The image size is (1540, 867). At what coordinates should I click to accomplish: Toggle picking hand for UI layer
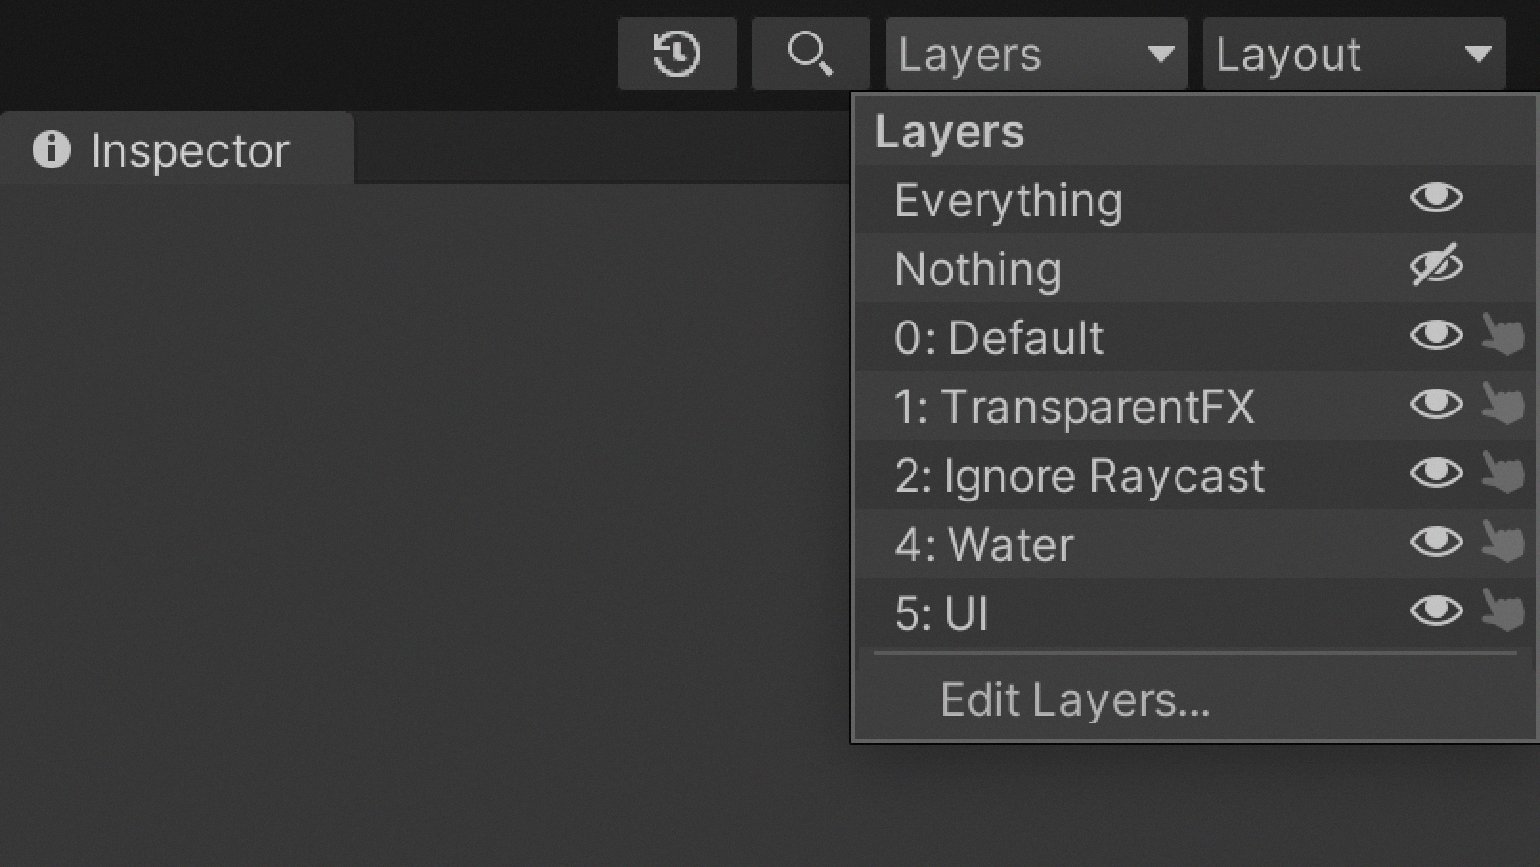tap(1502, 611)
